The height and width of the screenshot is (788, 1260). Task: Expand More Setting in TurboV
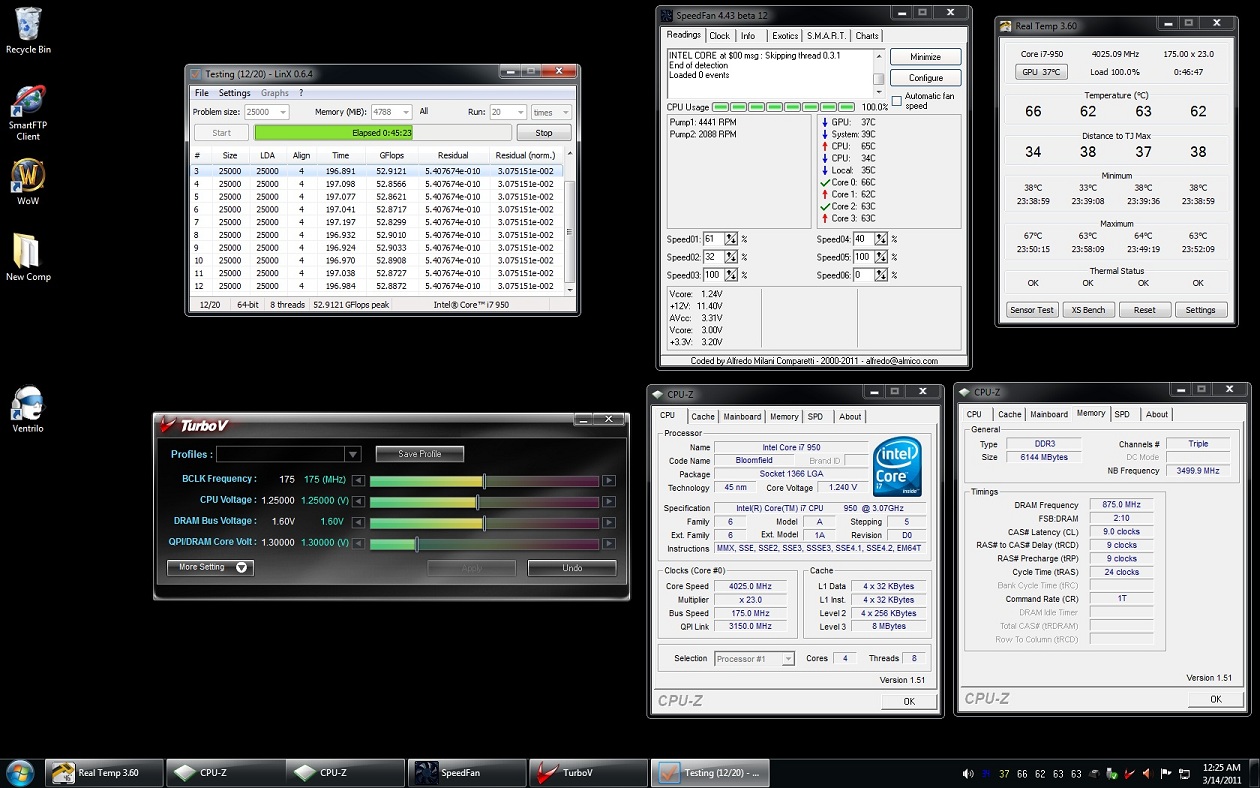point(210,567)
